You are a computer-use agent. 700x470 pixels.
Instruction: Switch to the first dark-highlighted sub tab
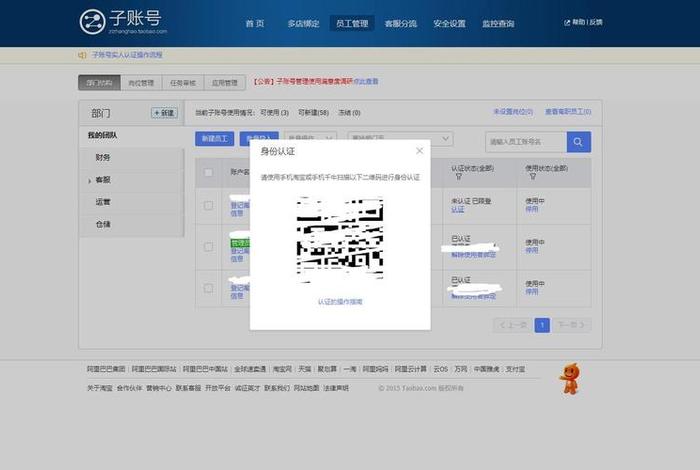pyautogui.click(x=99, y=83)
